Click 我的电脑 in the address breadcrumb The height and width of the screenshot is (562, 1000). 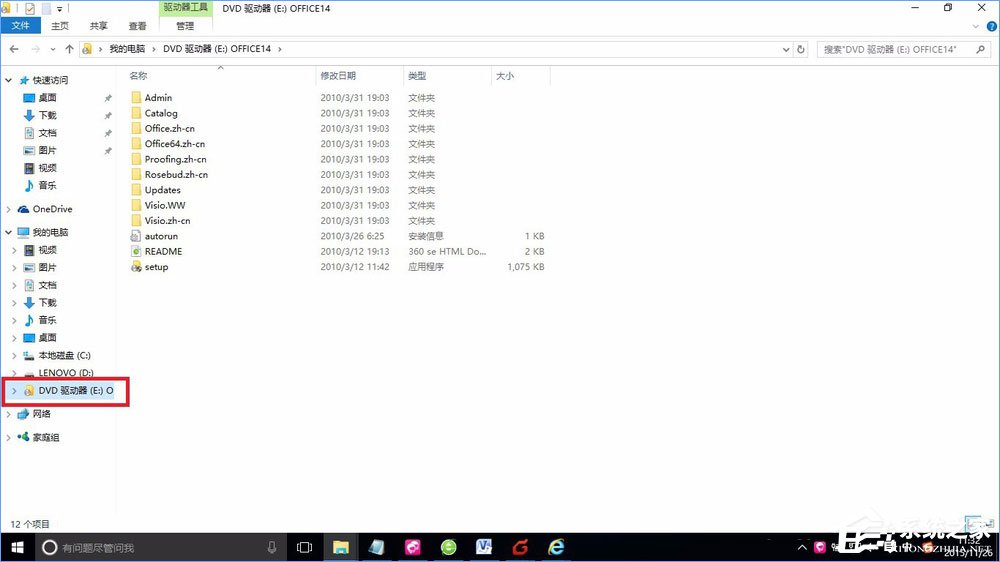[127, 49]
